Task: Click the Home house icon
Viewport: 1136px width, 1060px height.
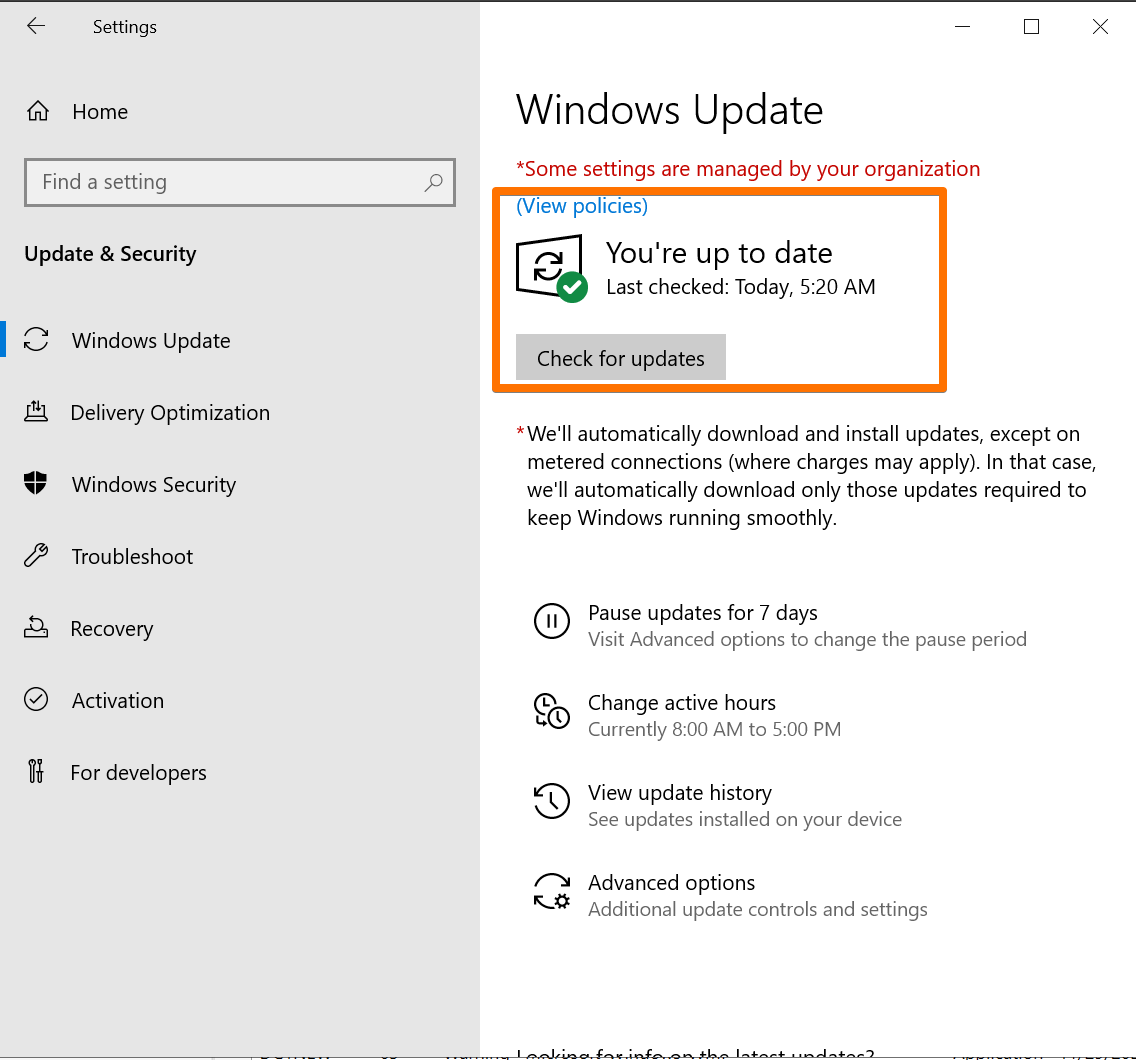Action: 37,111
